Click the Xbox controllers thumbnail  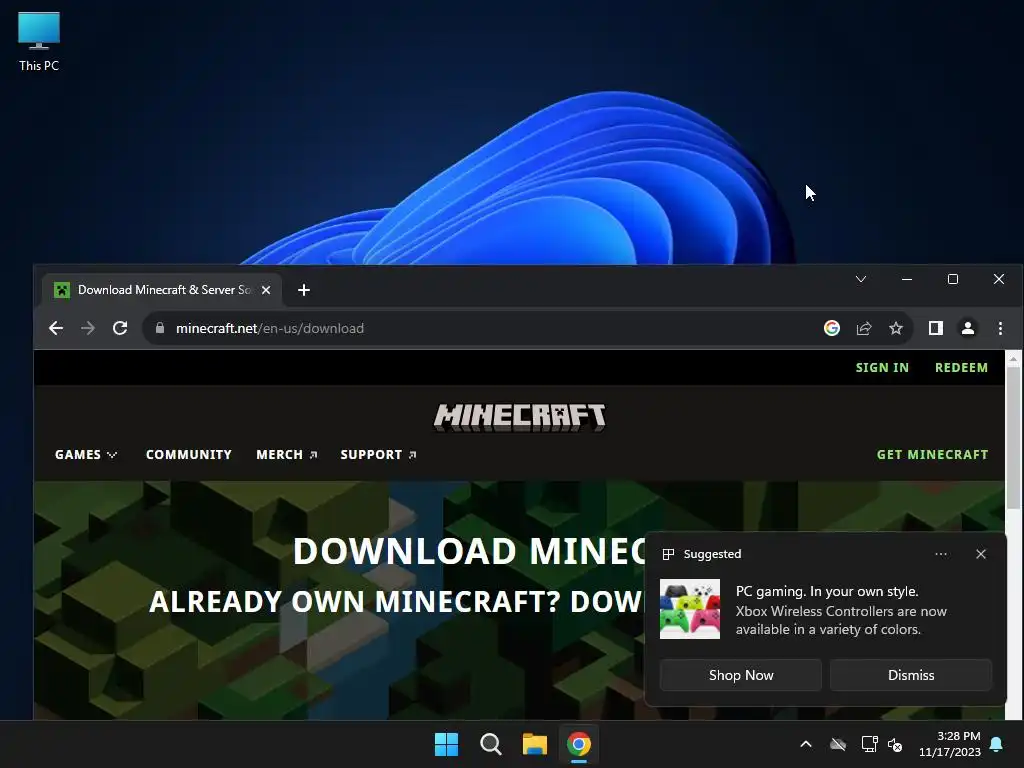pos(690,609)
